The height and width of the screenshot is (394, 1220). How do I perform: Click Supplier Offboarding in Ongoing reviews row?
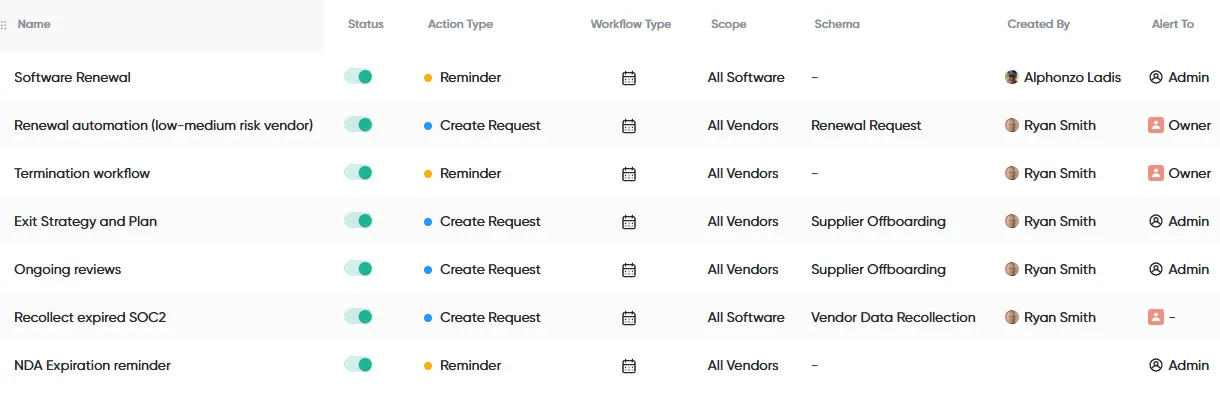click(878, 269)
